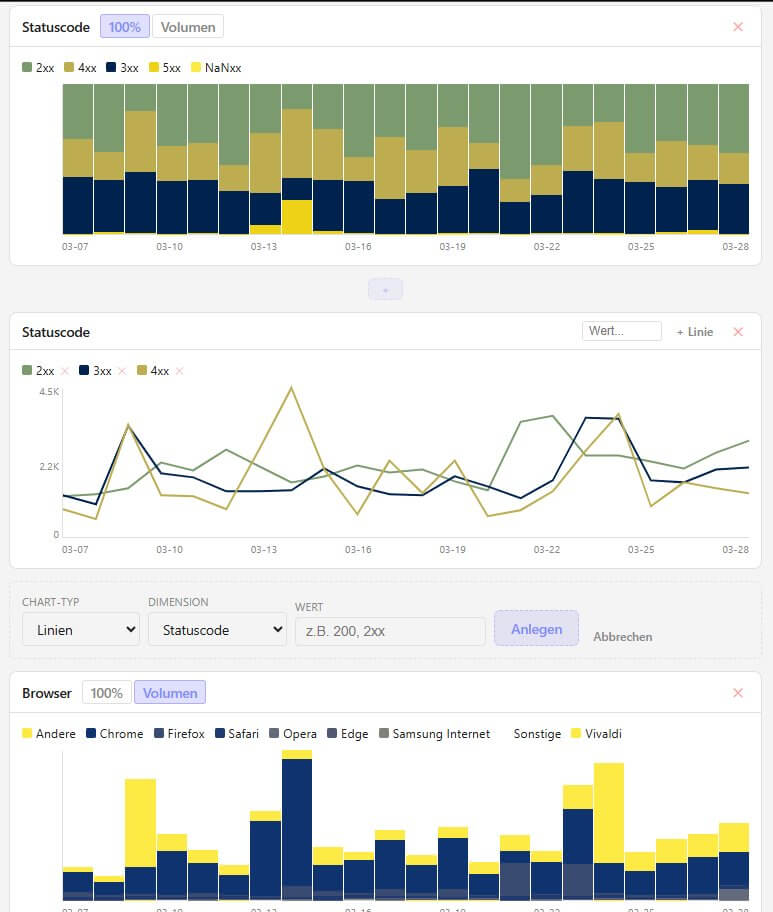
Task: Click the + Linie link to add a line
Action: tap(694, 331)
